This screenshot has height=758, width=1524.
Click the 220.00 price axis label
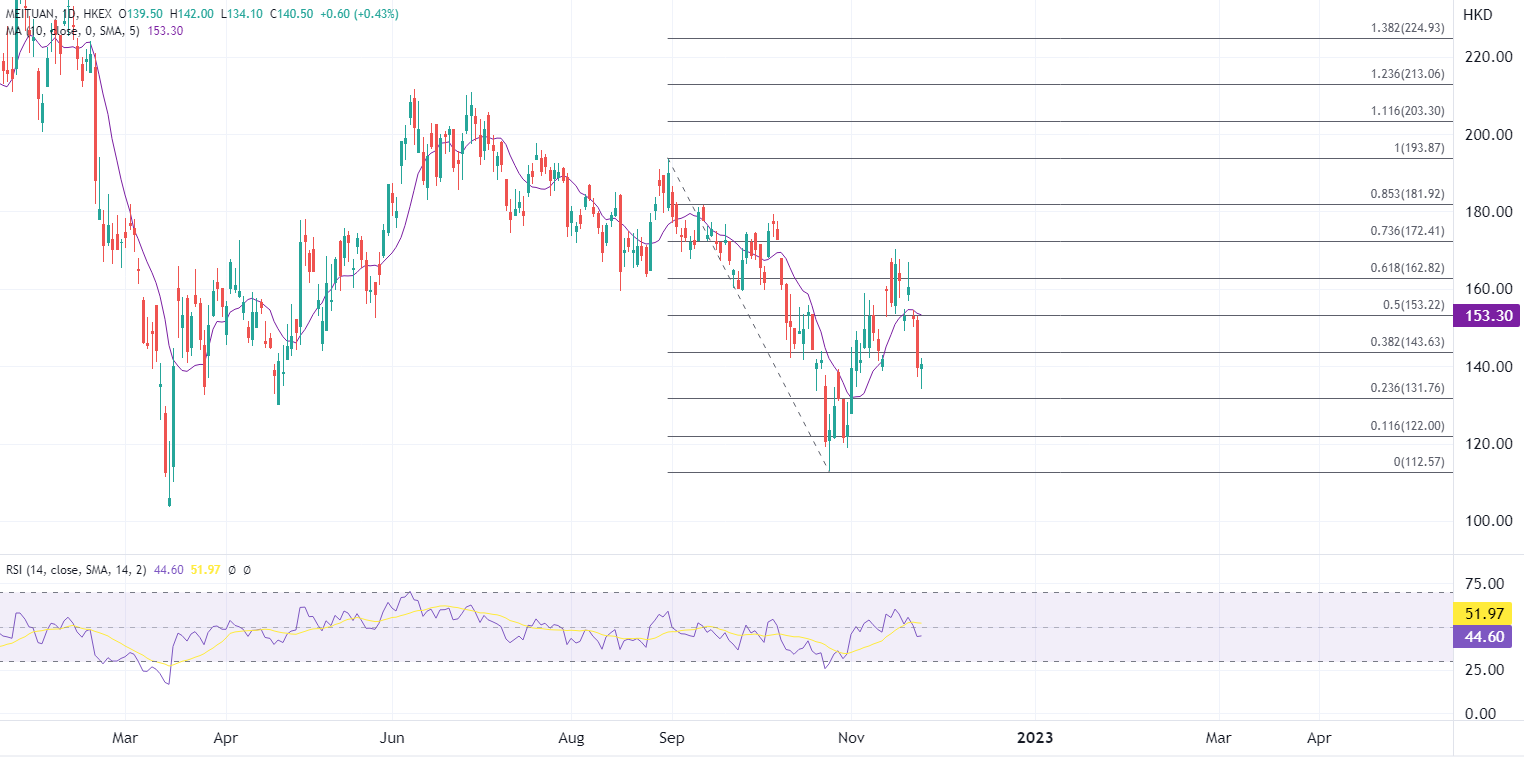tap(1488, 57)
